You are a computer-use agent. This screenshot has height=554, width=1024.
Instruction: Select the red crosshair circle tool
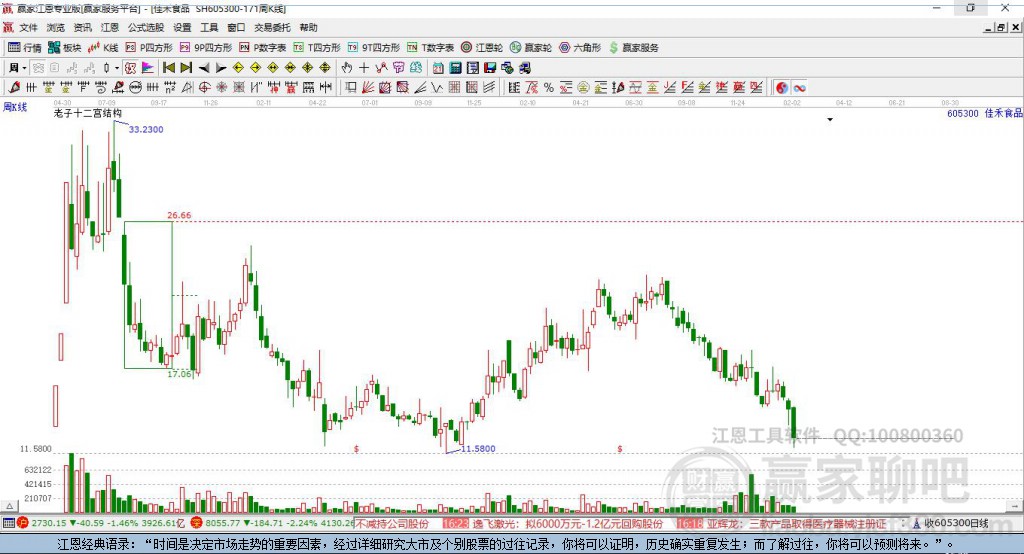204,88
